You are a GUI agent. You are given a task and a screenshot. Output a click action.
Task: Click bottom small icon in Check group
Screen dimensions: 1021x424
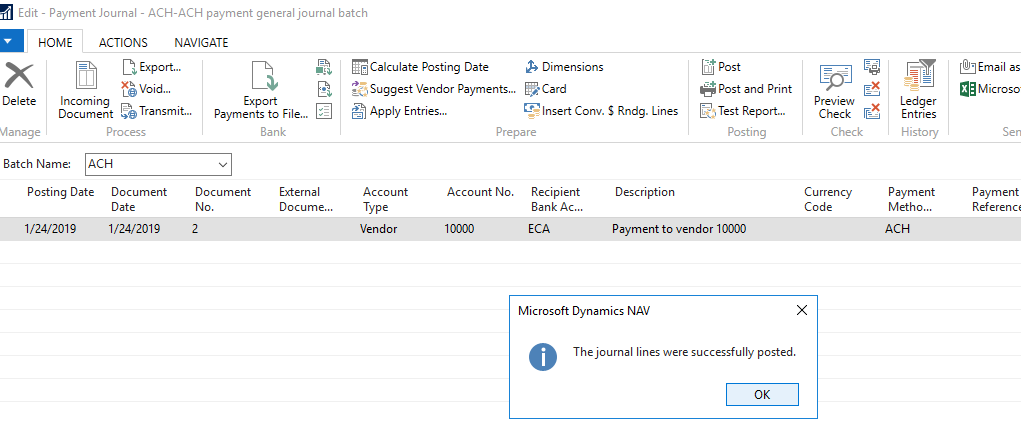click(x=872, y=111)
